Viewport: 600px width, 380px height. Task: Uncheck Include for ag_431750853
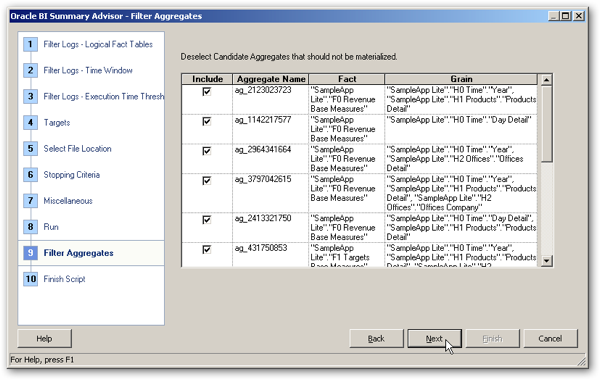click(207, 250)
